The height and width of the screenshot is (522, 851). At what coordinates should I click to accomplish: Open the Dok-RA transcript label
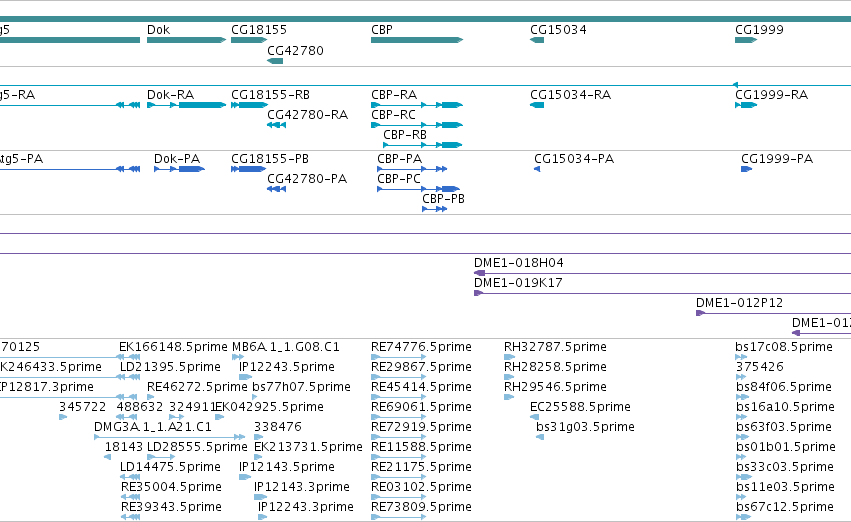click(x=170, y=95)
